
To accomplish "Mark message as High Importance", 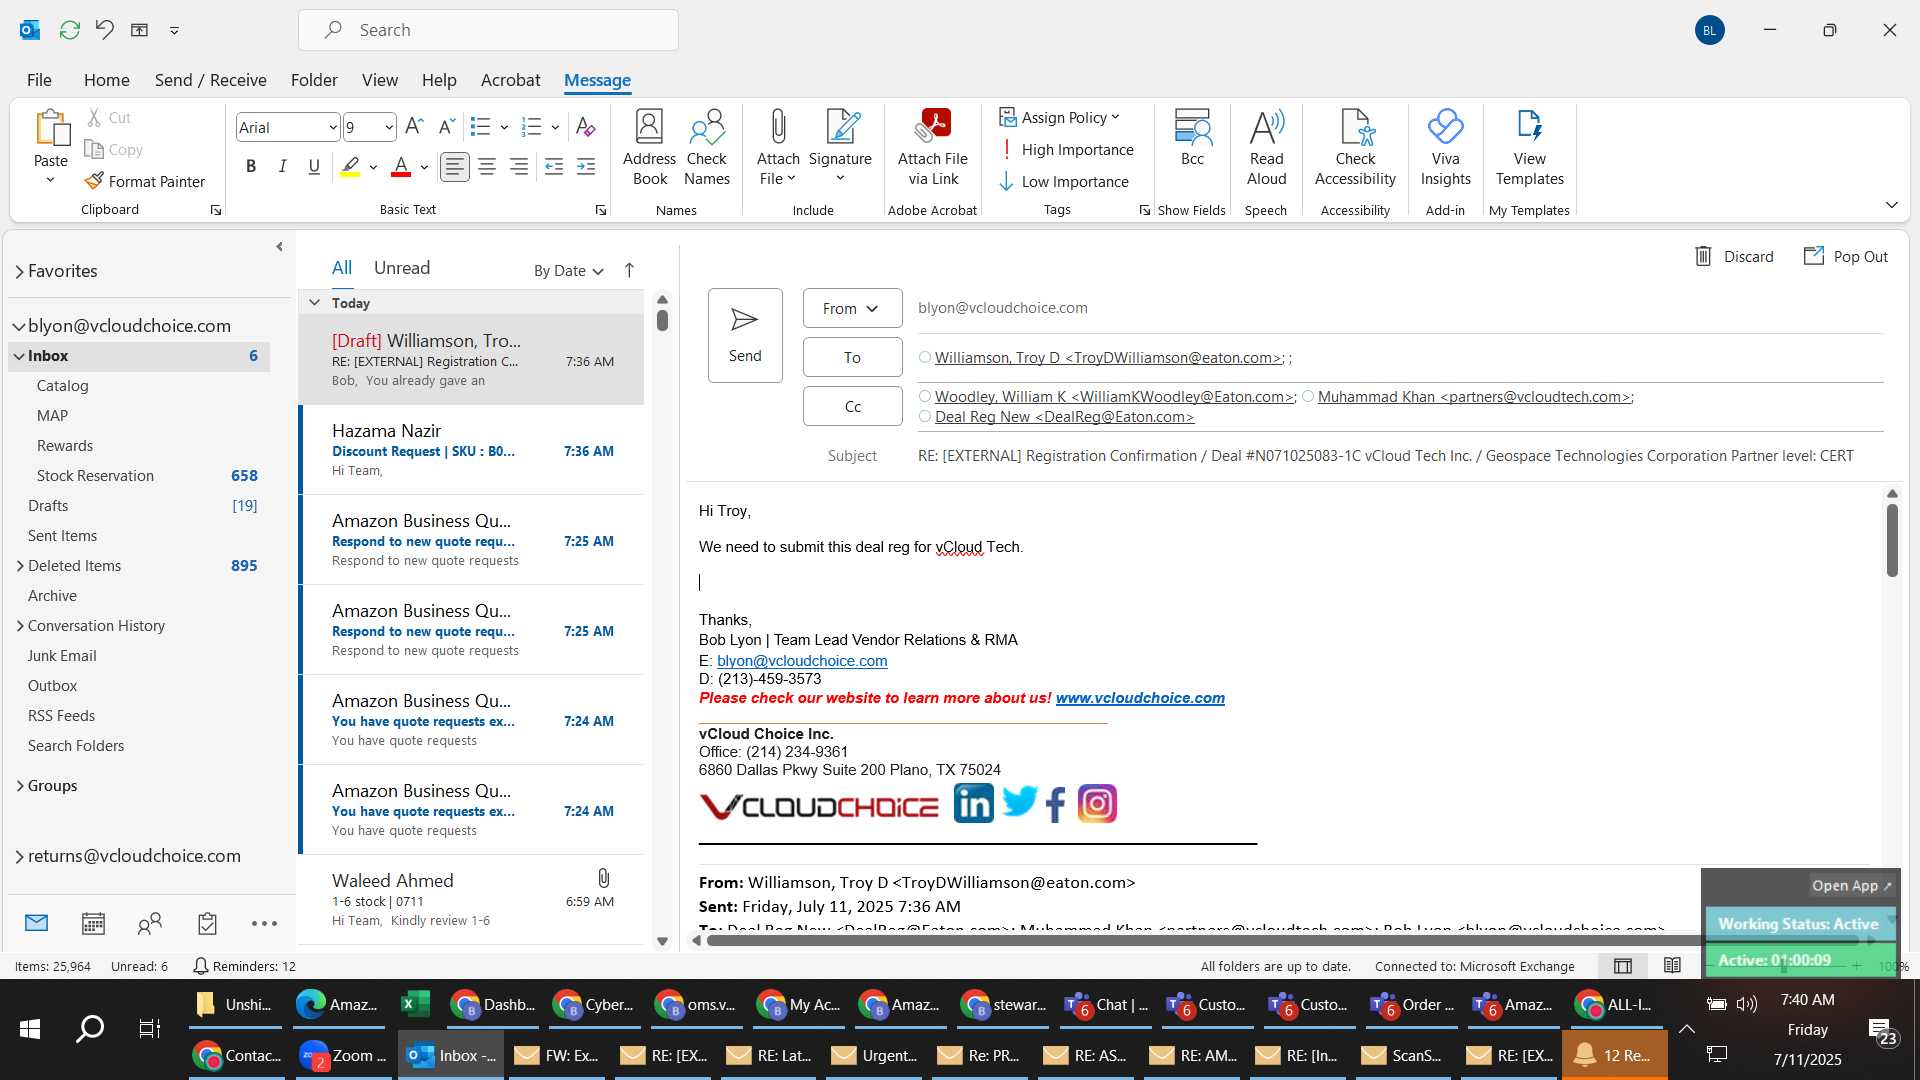I will pyautogui.click(x=1066, y=149).
